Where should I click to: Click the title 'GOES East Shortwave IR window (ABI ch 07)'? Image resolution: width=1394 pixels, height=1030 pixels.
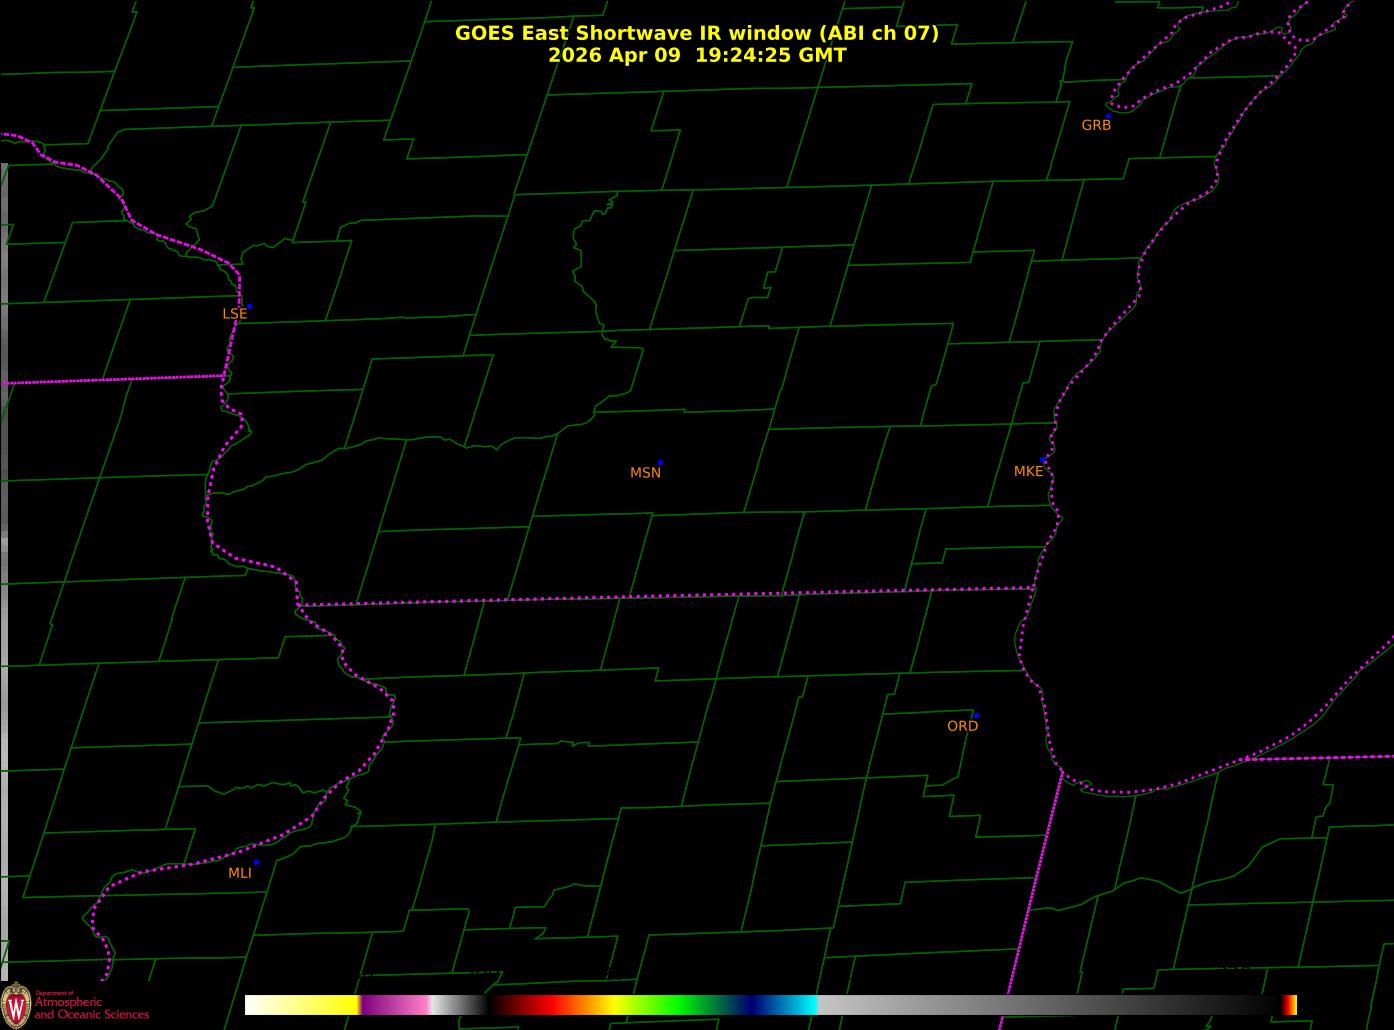(x=697, y=33)
